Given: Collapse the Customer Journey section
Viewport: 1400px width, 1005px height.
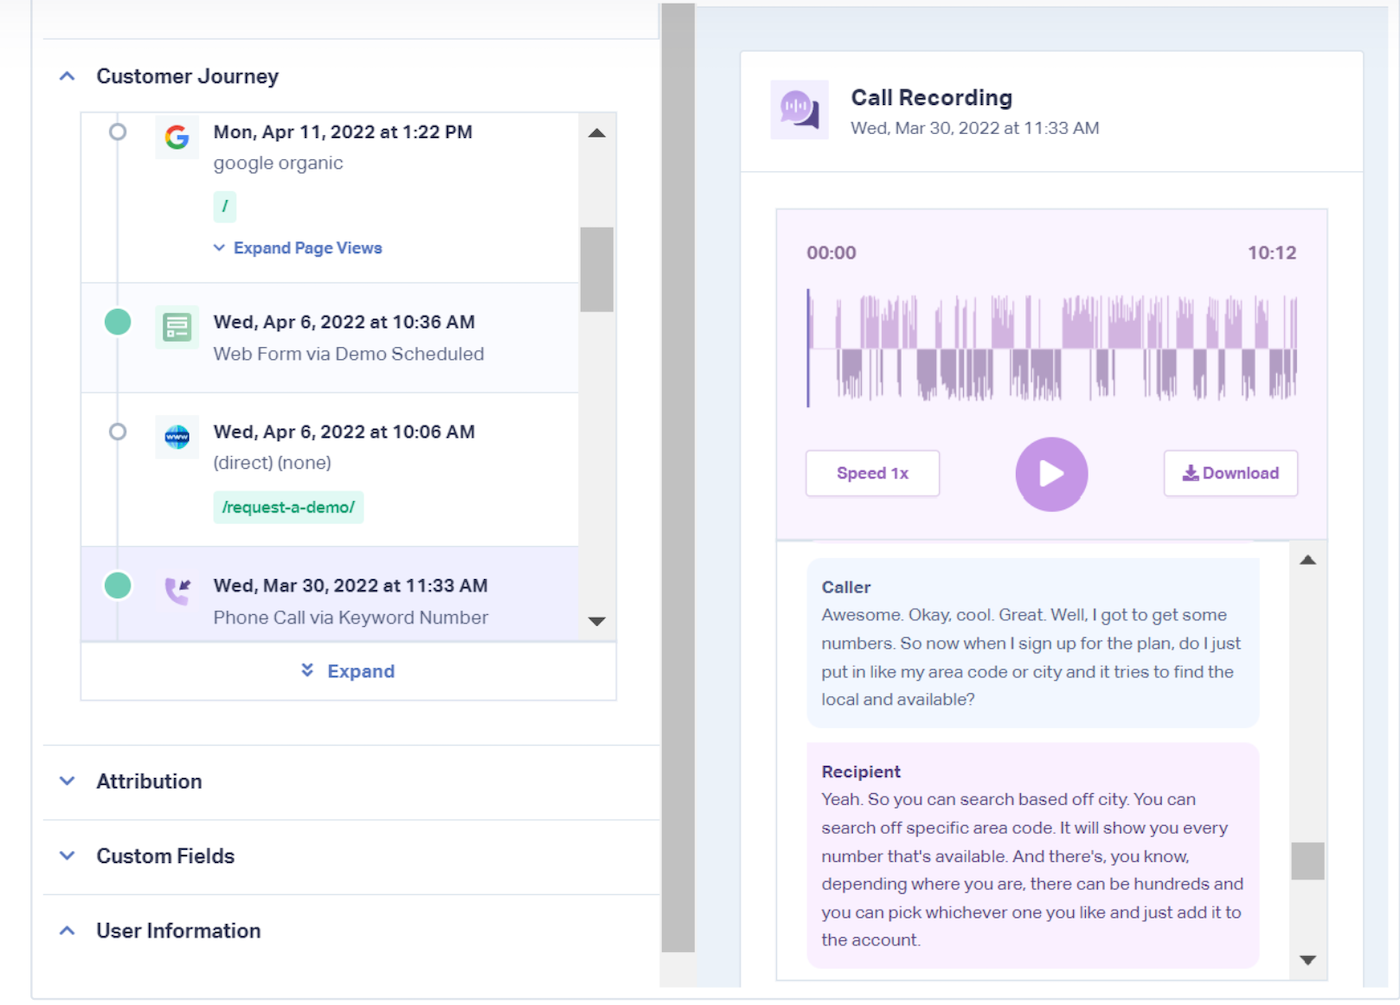Looking at the screenshot, I should pyautogui.click(x=67, y=76).
